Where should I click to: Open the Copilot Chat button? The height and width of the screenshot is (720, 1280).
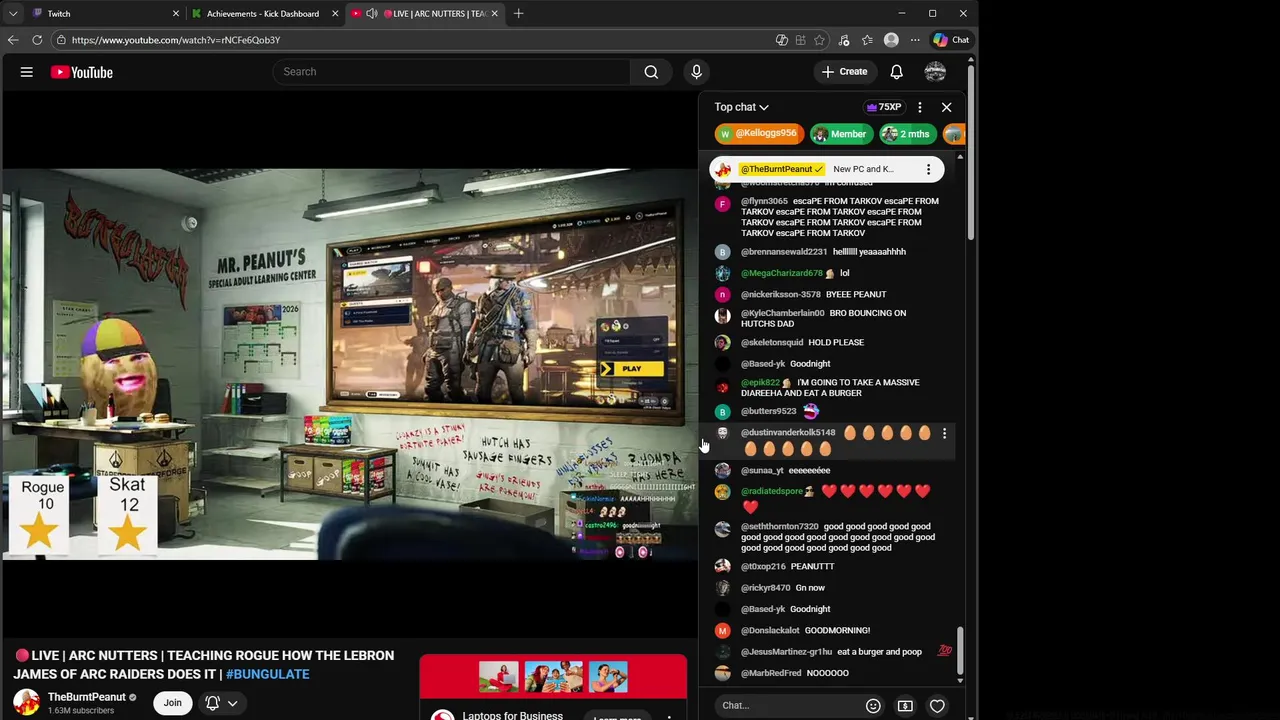coord(951,40)
